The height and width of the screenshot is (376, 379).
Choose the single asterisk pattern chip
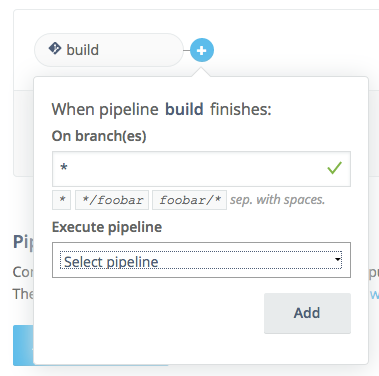(62, 200)
